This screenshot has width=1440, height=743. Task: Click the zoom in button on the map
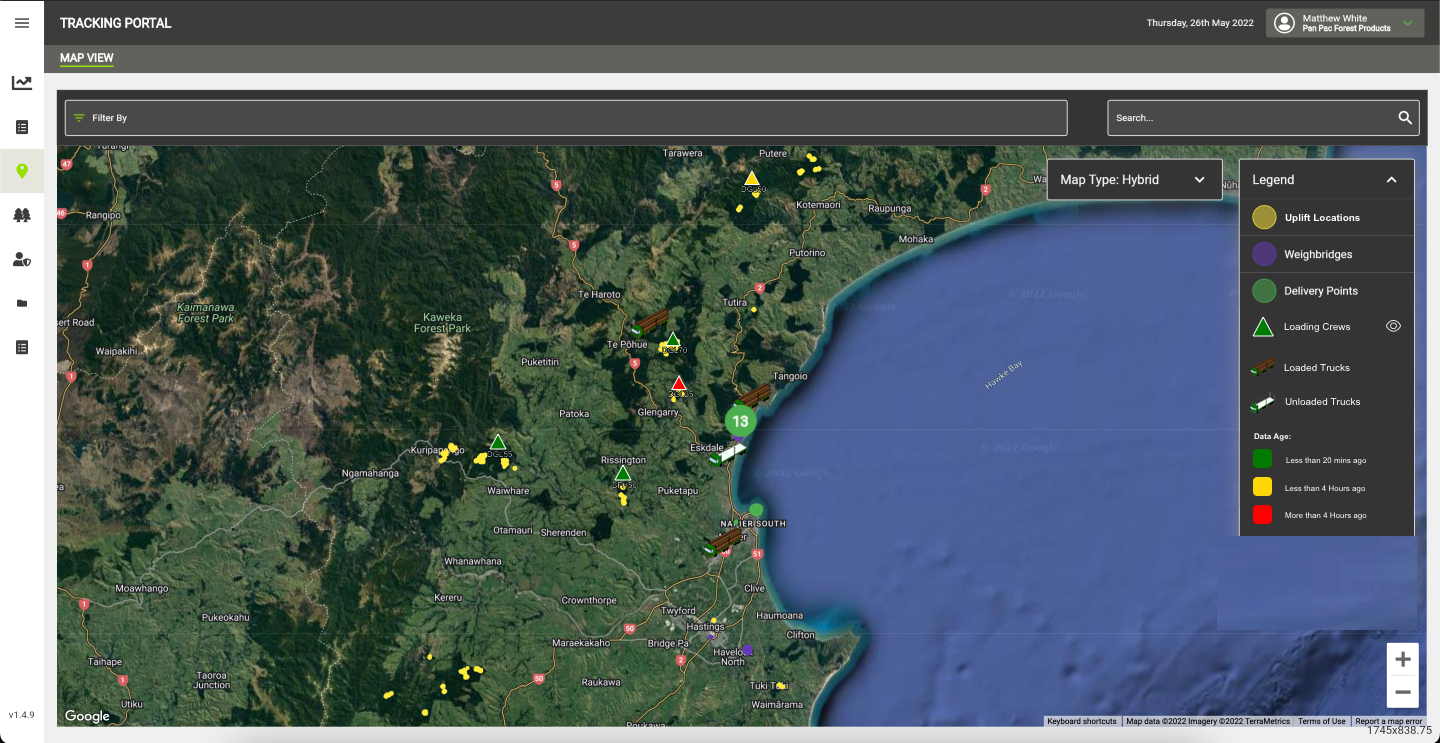[1402, 659]
